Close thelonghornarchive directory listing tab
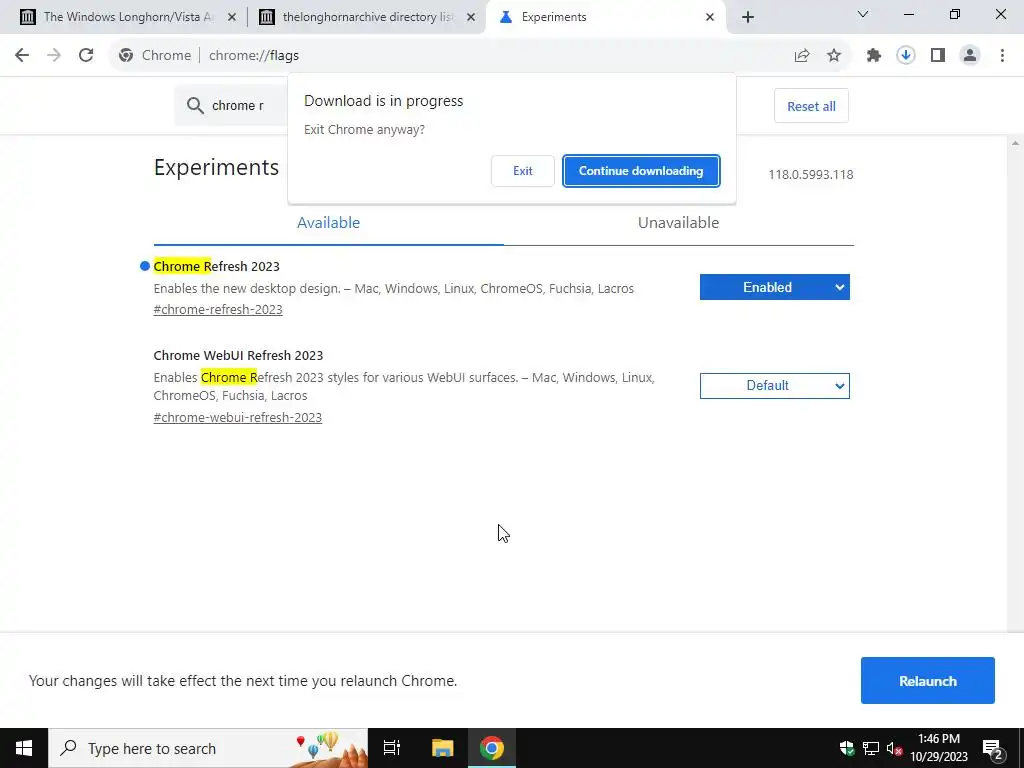The height and width of the screenshot is (768, 1024). [x=471, y=17]
